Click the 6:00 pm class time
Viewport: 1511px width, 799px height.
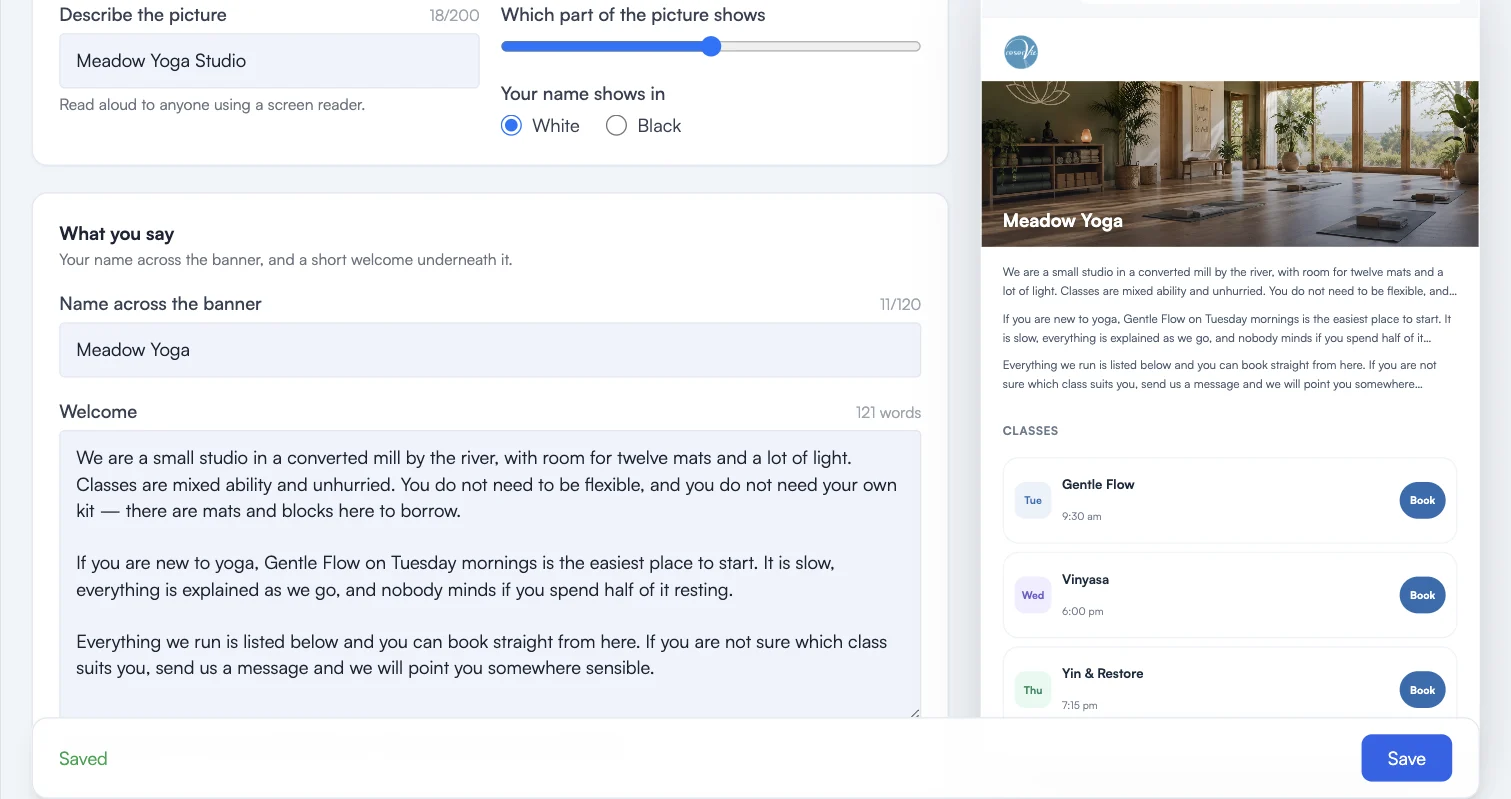tap(1082, 611)
